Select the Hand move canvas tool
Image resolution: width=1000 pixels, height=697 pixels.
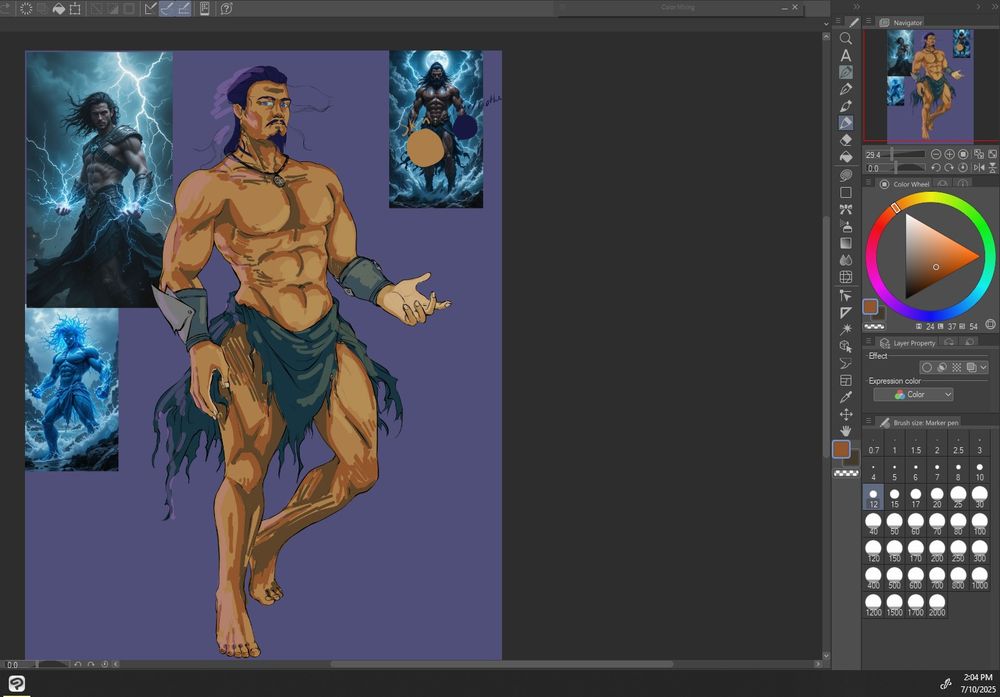846,431
